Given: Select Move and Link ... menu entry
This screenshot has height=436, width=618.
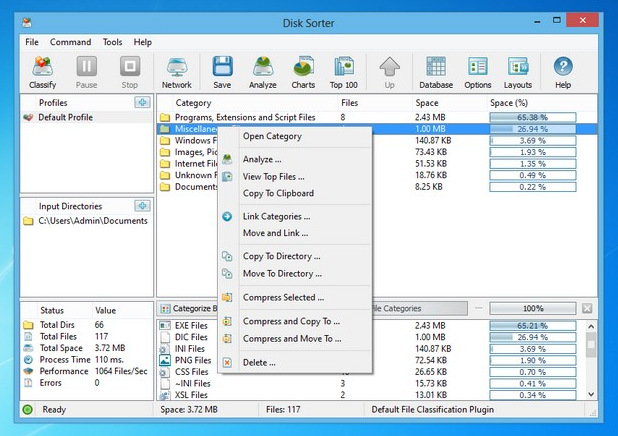Looking at the screenshot, I should point(295,233).
